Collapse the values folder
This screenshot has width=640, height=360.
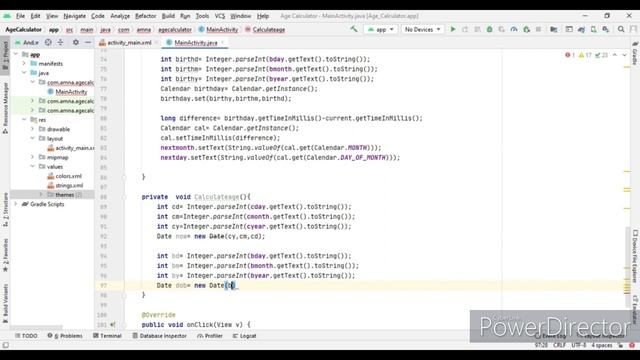[x=33, y=167]
